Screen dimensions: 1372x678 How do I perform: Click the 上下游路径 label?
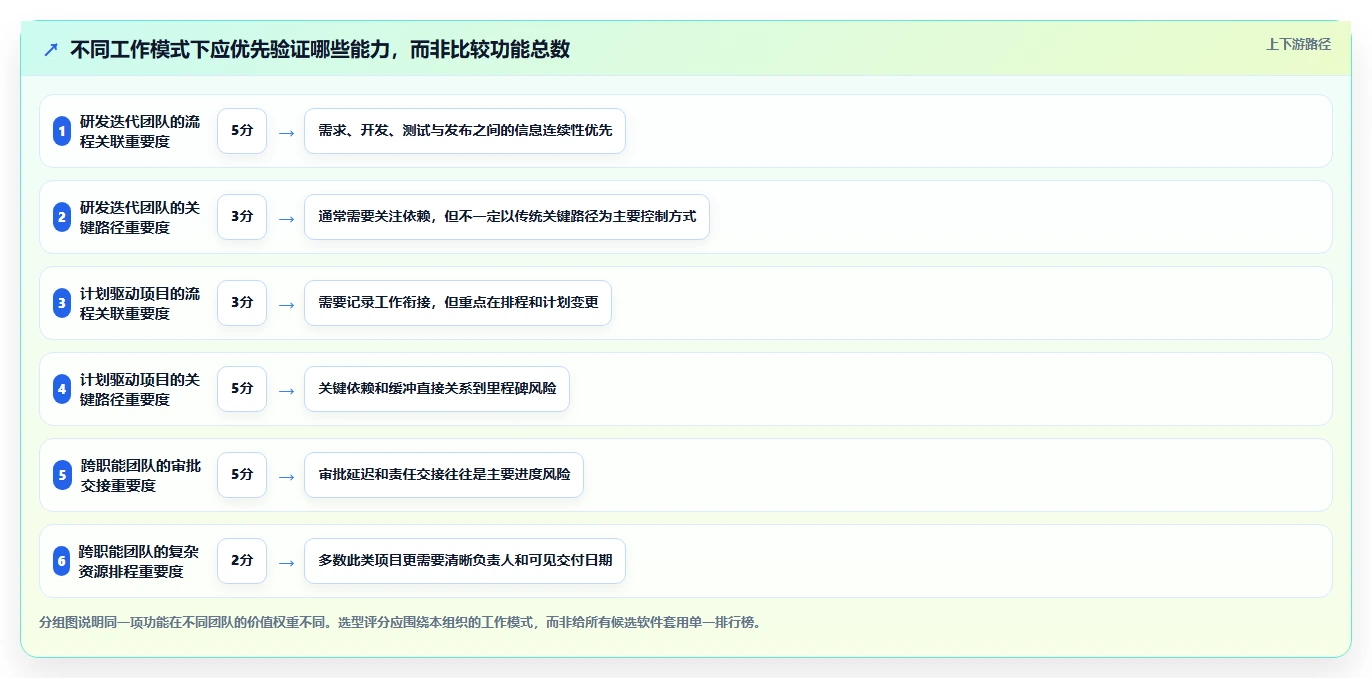tap(1298, 44)
